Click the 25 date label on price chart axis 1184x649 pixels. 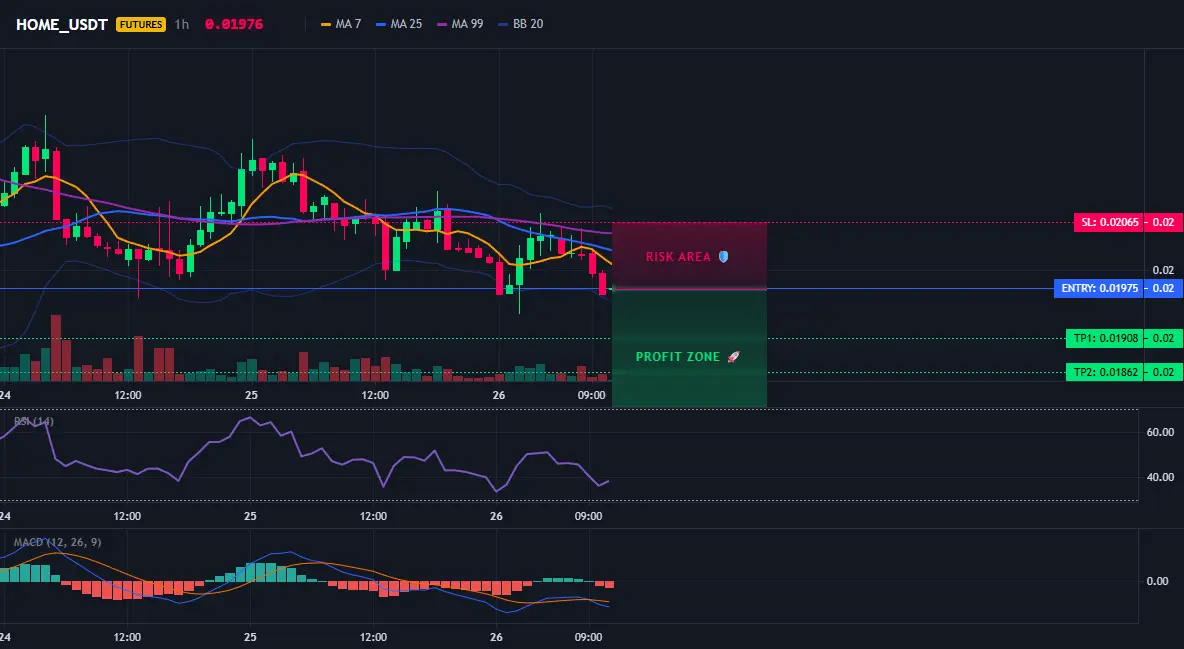[251, 395]
